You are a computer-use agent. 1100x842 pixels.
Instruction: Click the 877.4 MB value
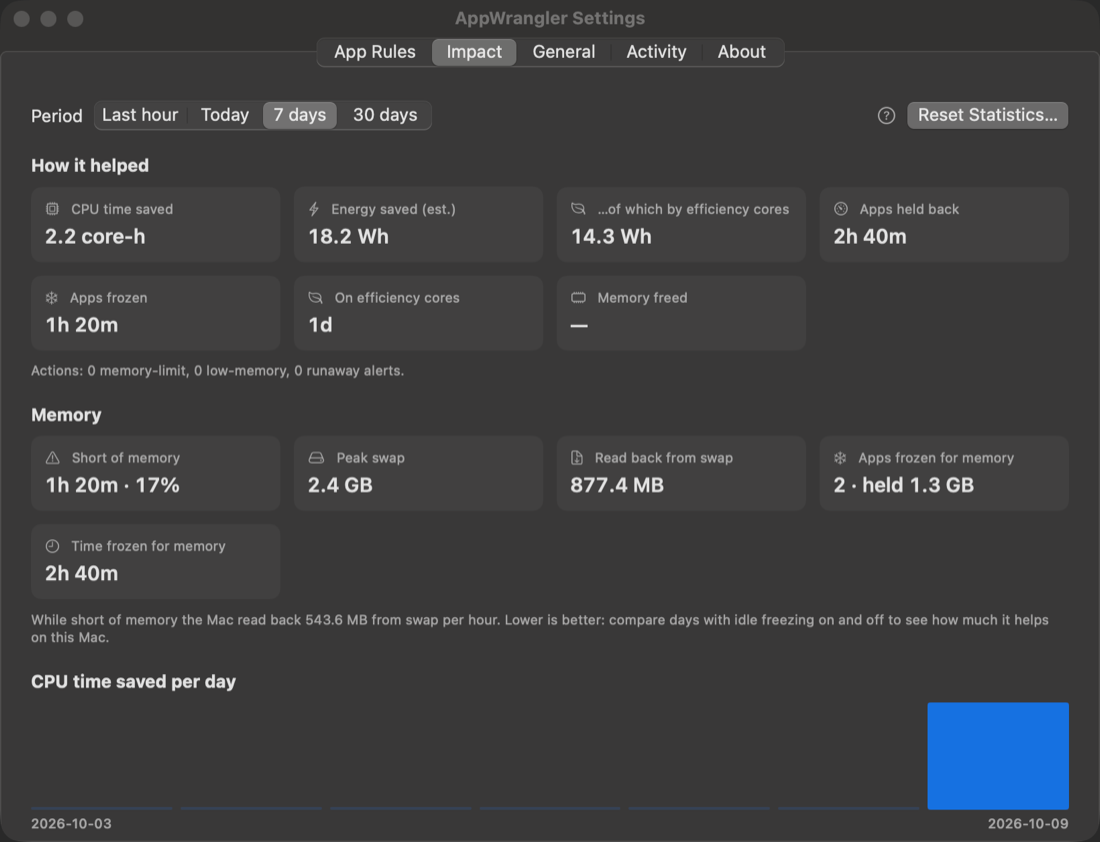click(617, 485)
